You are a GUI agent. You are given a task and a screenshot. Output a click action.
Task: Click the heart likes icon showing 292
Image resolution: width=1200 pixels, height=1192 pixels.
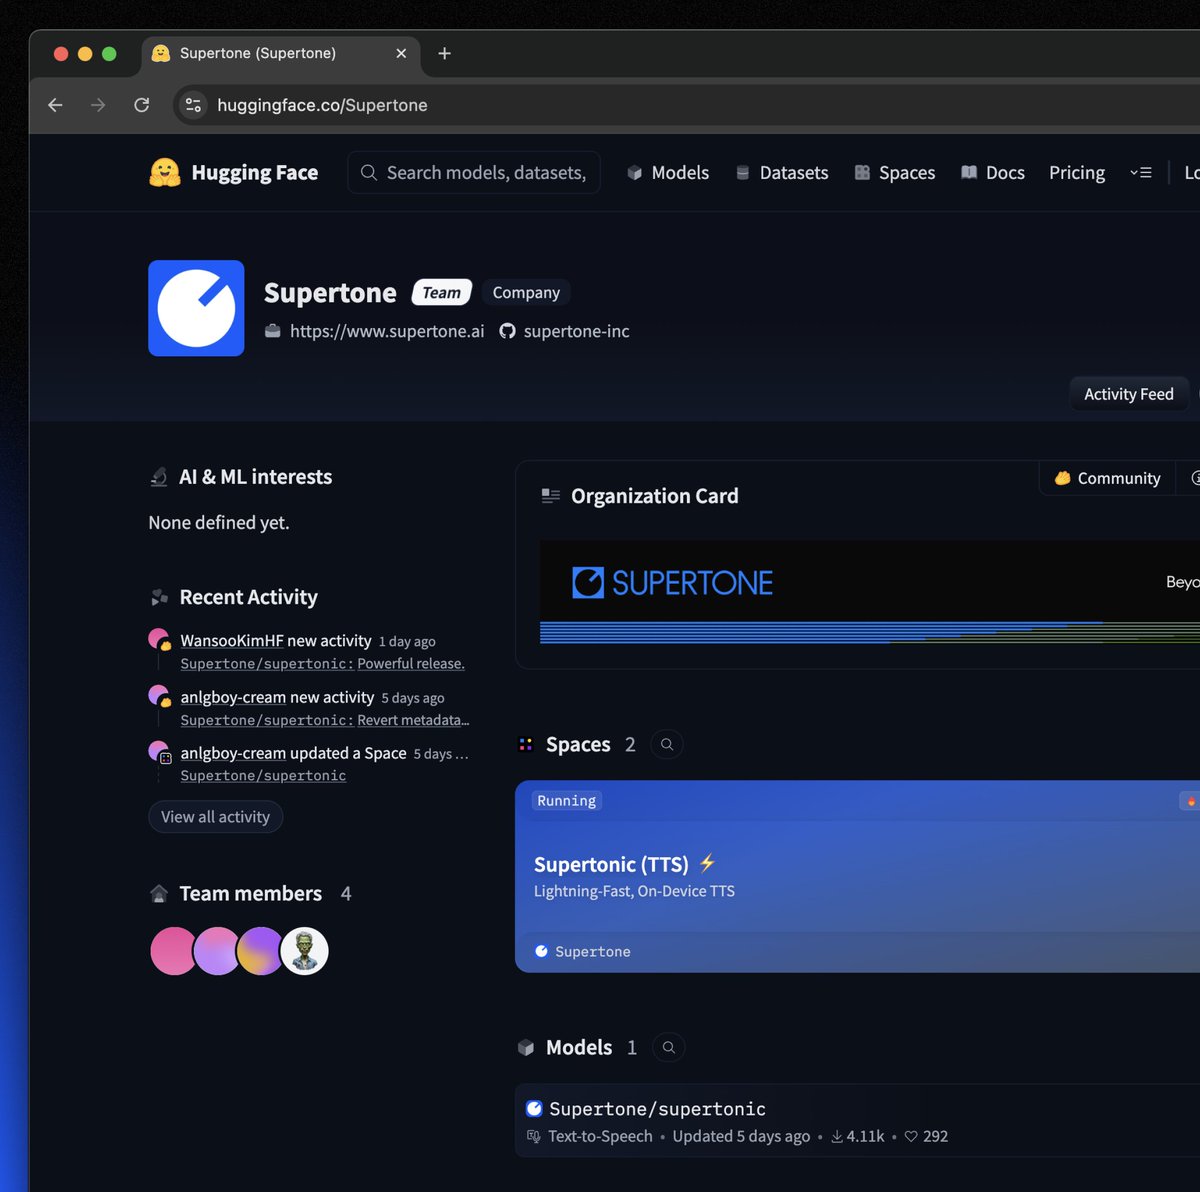click(x=911, y=1136)
